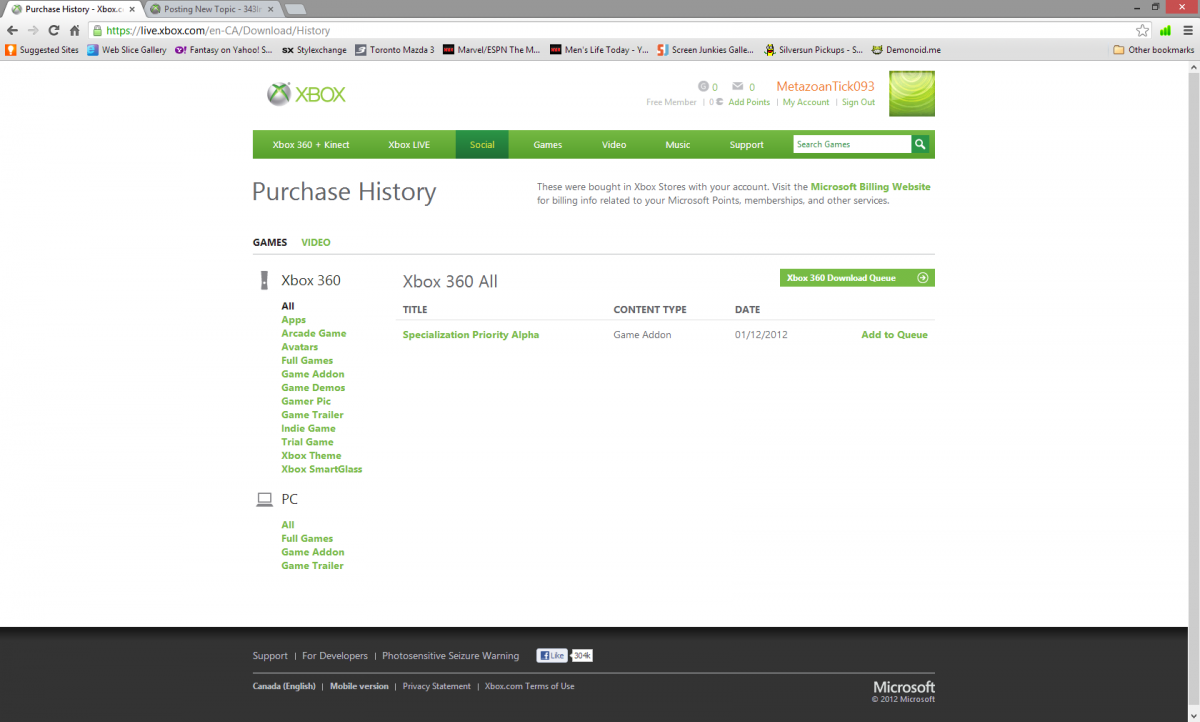The image size is (1200, 722).
Task: Open a new browser tab
Action: (296, 9)
